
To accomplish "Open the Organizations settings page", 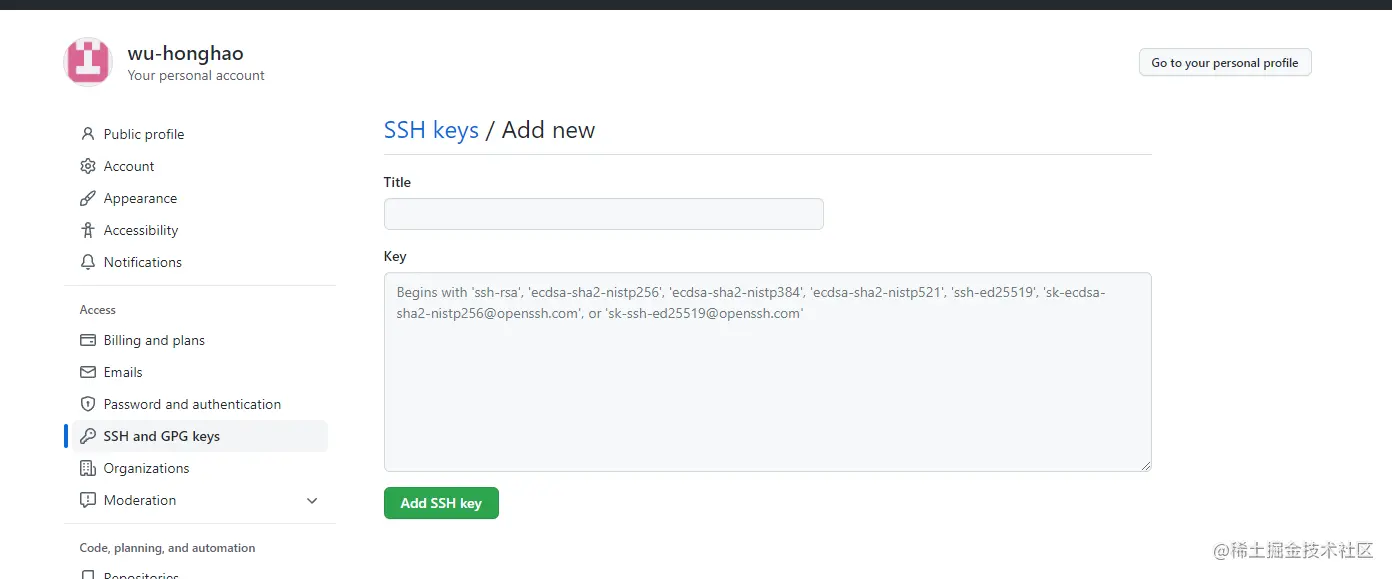I will [x=146, y=468].
